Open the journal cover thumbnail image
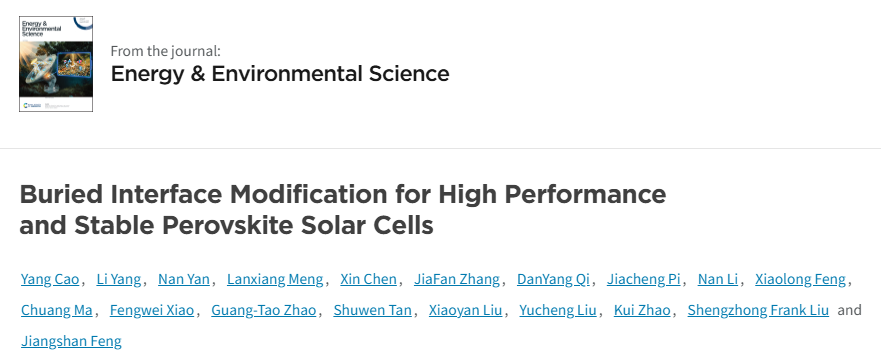The height and width of the screenshot is (361, 881). pyautogui.click(x=56, y=63)
